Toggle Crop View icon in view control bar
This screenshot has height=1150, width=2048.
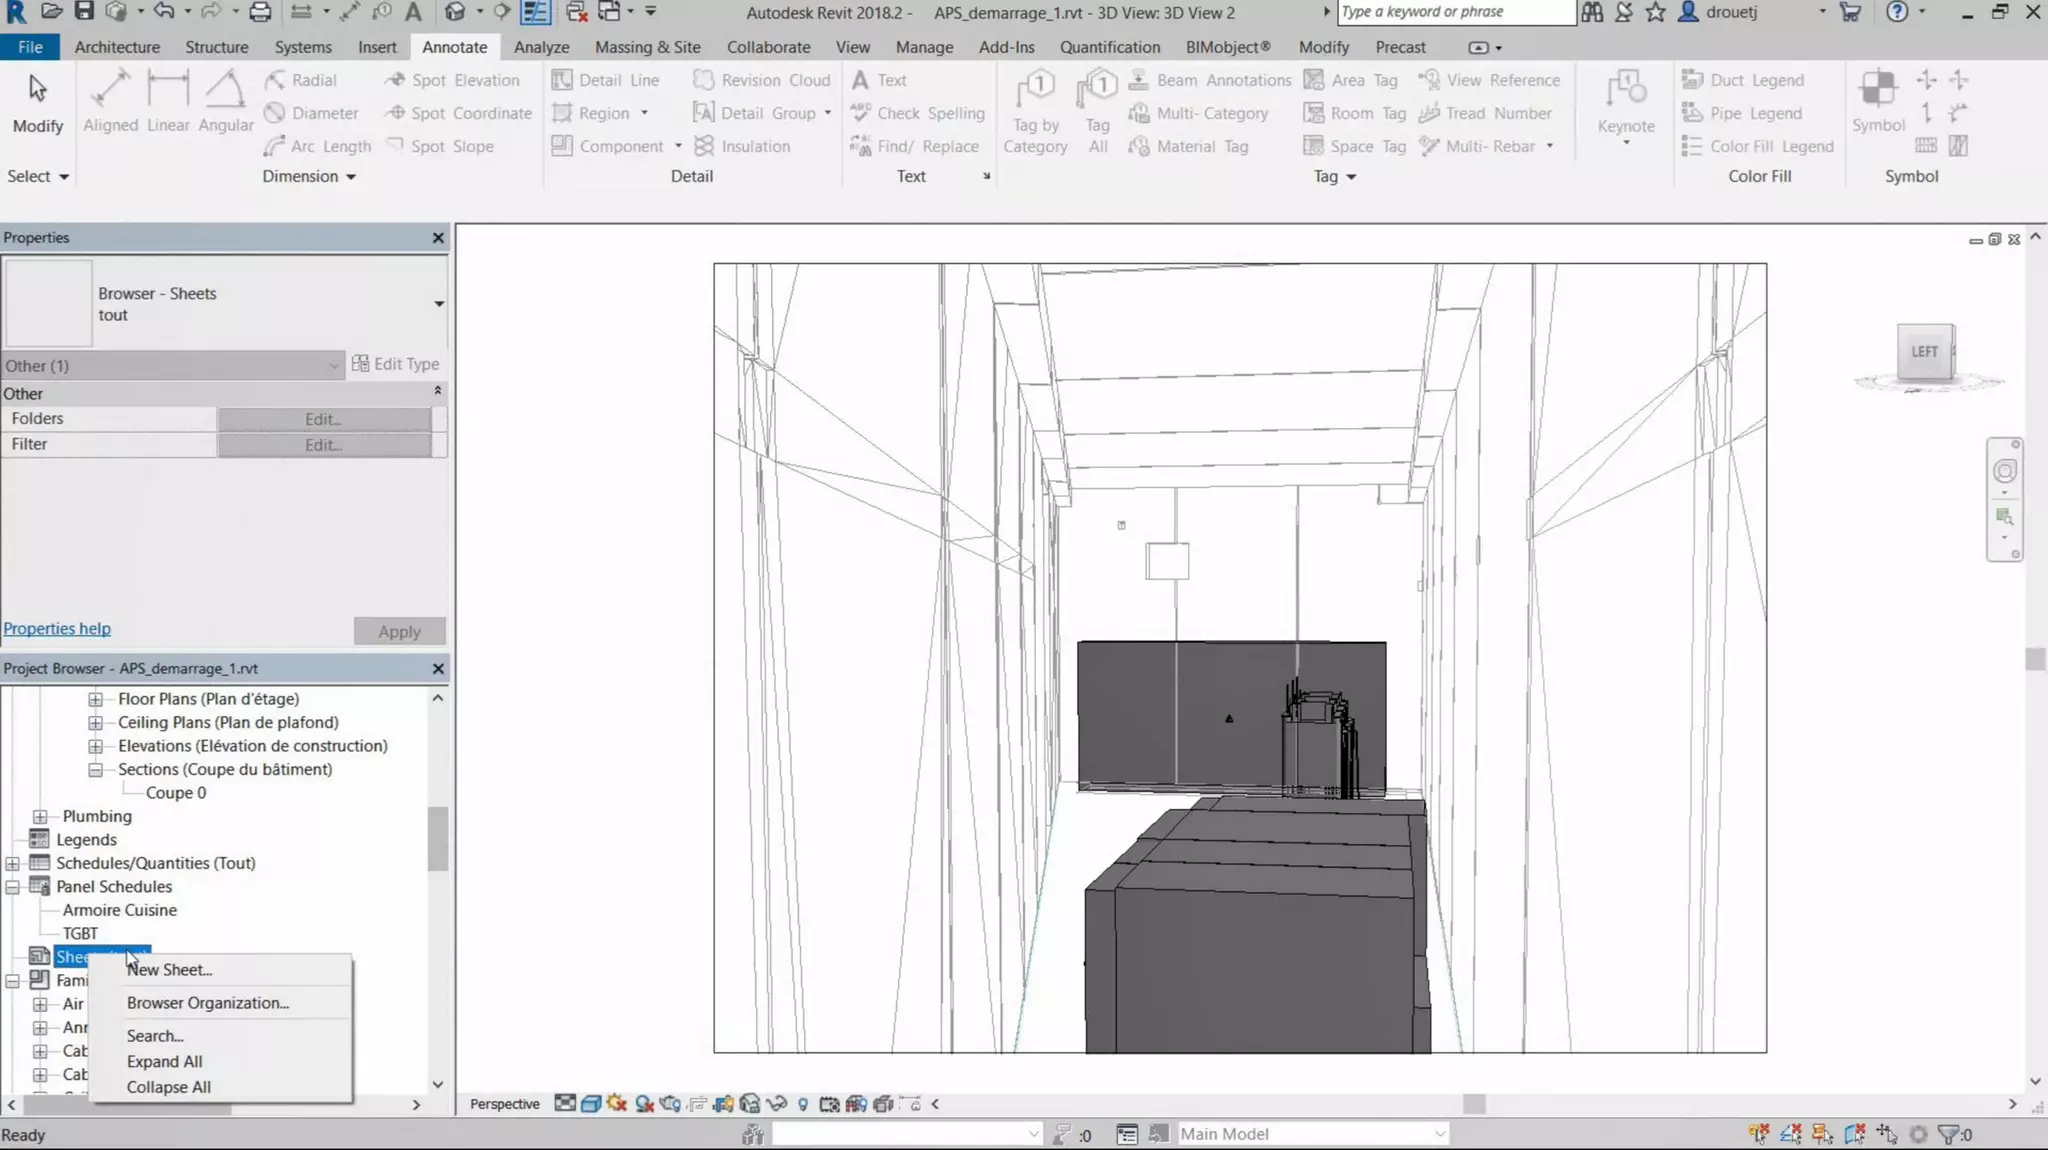pyautogui.click(x=697, y=1104)
